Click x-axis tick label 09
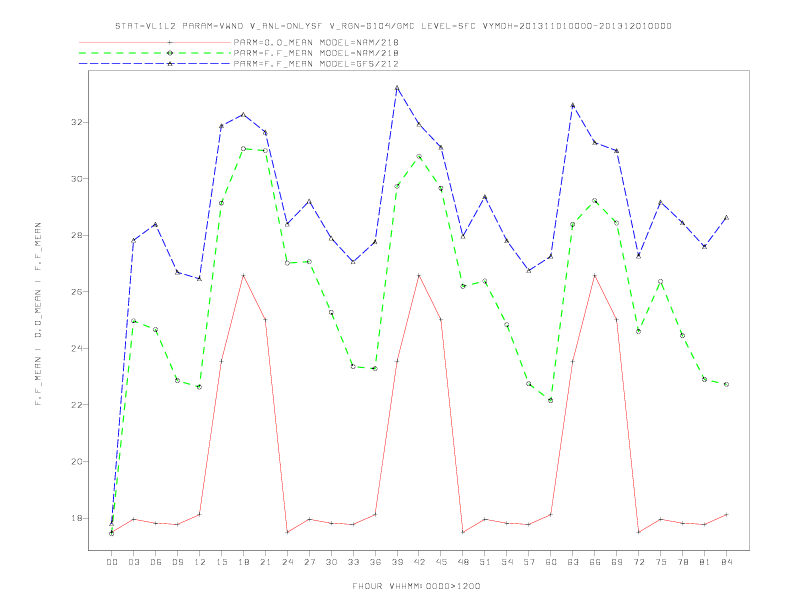Image resolution: width=792 pixels, height=612 pixels. point(177,562)
